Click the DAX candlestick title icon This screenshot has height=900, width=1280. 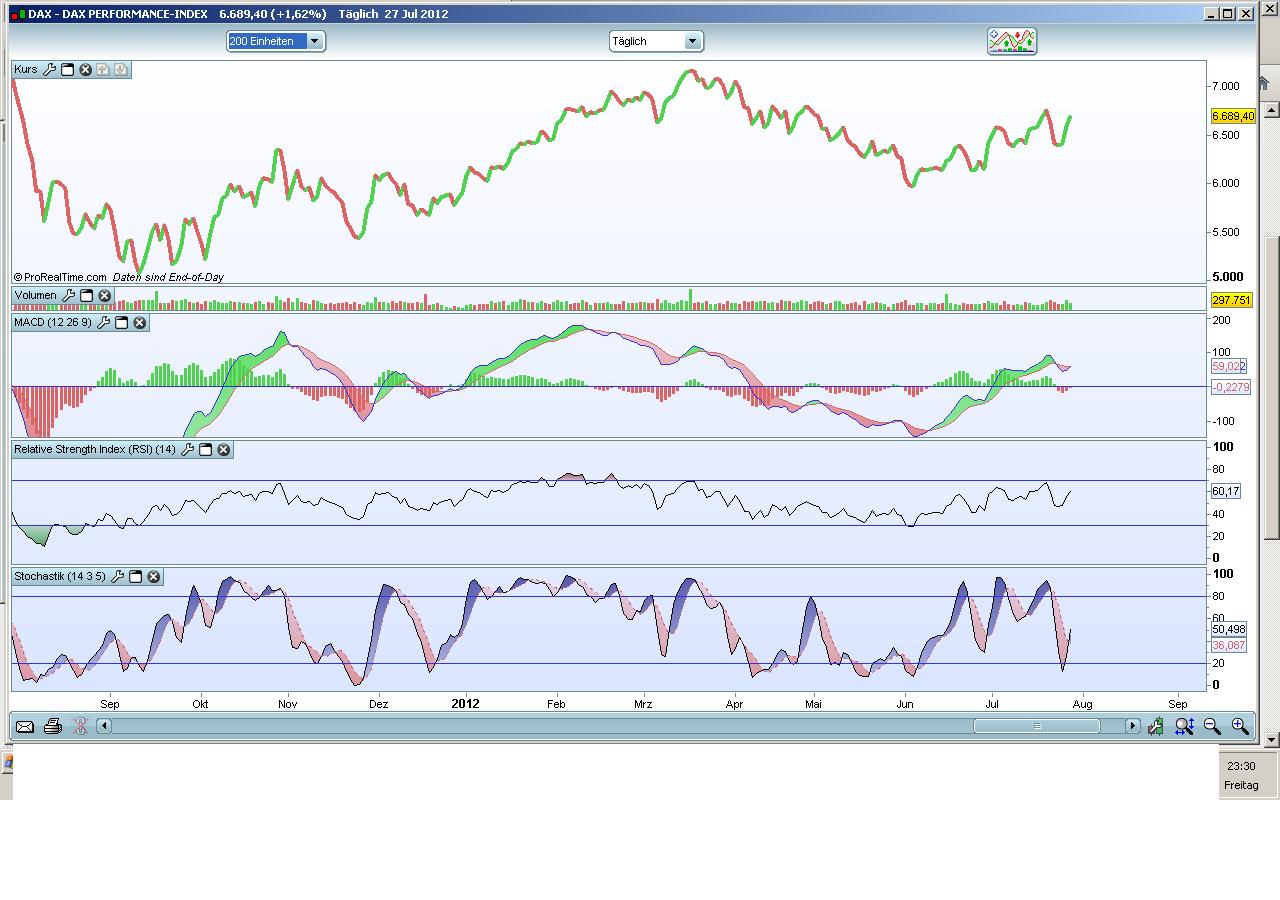[17, 14]
